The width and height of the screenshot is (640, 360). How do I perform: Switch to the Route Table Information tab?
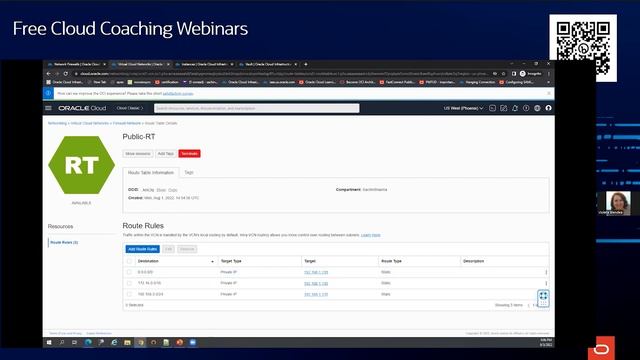tap(151, 173)
